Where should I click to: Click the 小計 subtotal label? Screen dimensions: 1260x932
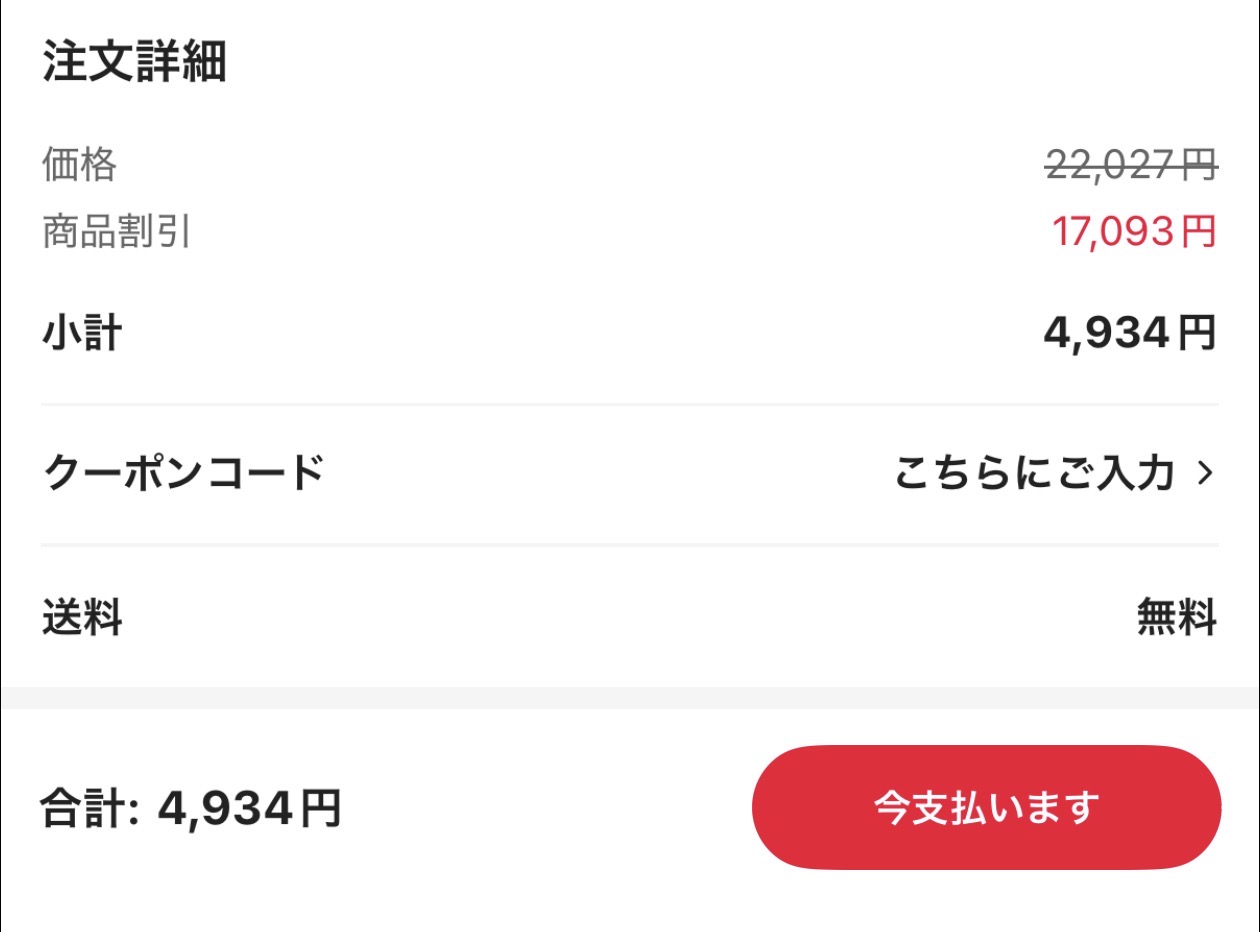(x=81, y=334)
